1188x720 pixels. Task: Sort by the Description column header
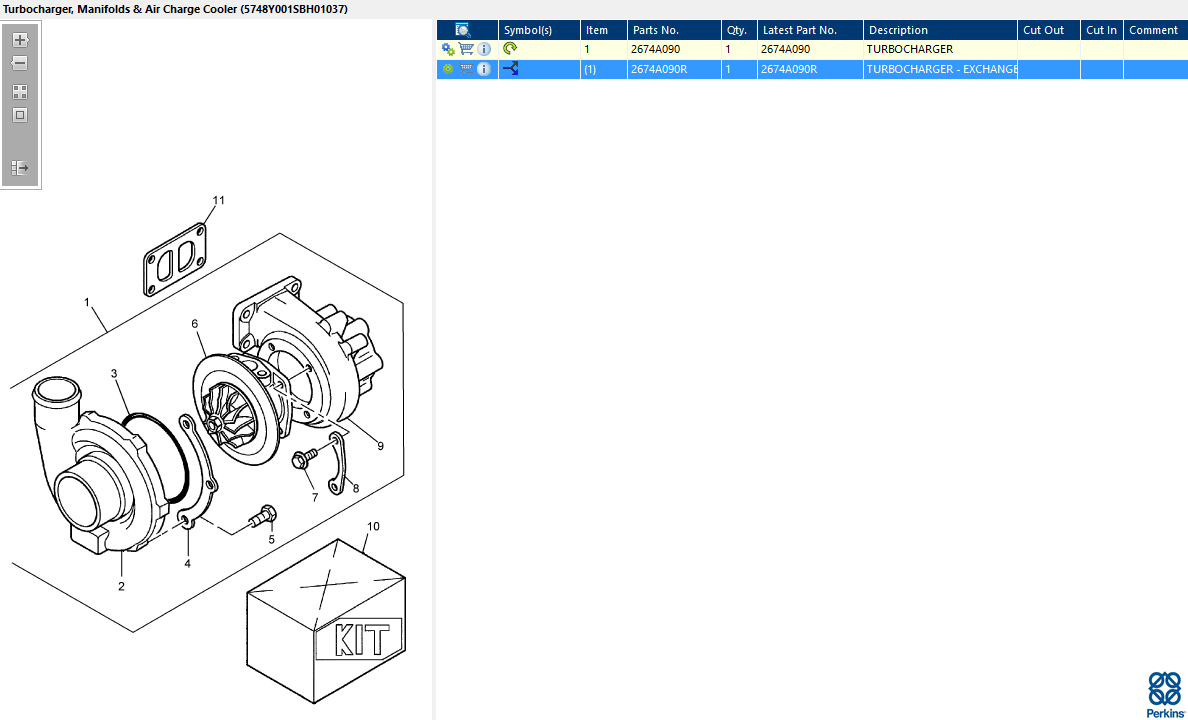pyautogui.click(x=940, y=30)
